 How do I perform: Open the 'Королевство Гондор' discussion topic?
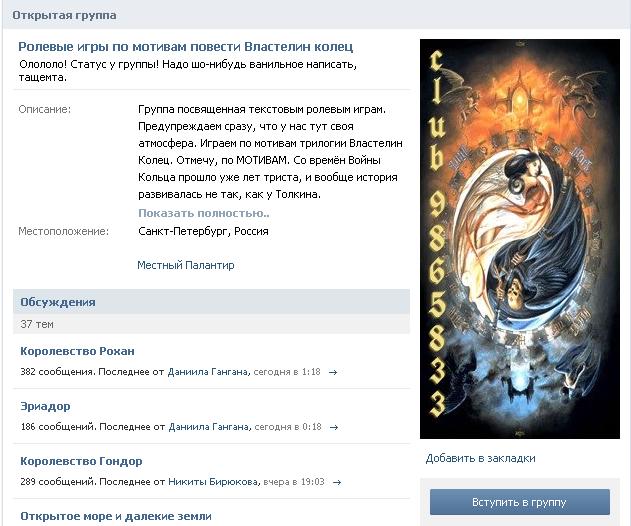pyautogui.click(x=81, y=461)
